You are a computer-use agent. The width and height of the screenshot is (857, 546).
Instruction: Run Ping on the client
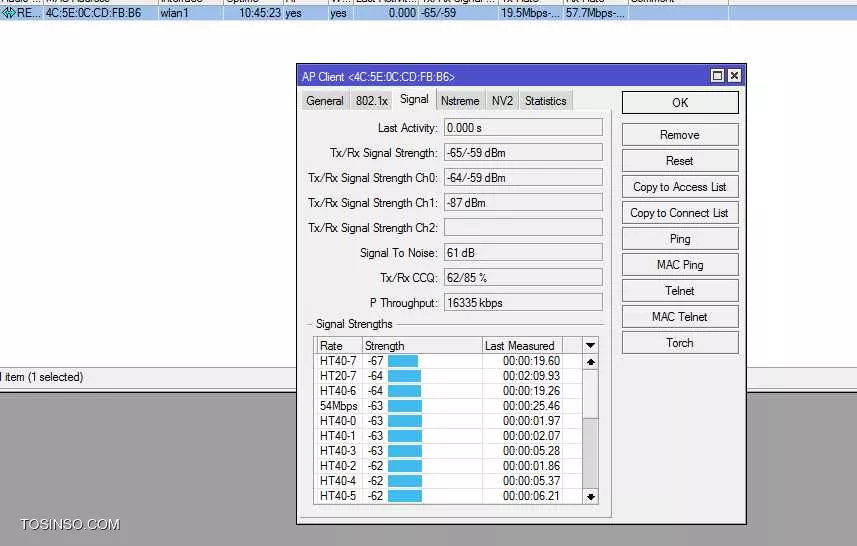[680, 238]
